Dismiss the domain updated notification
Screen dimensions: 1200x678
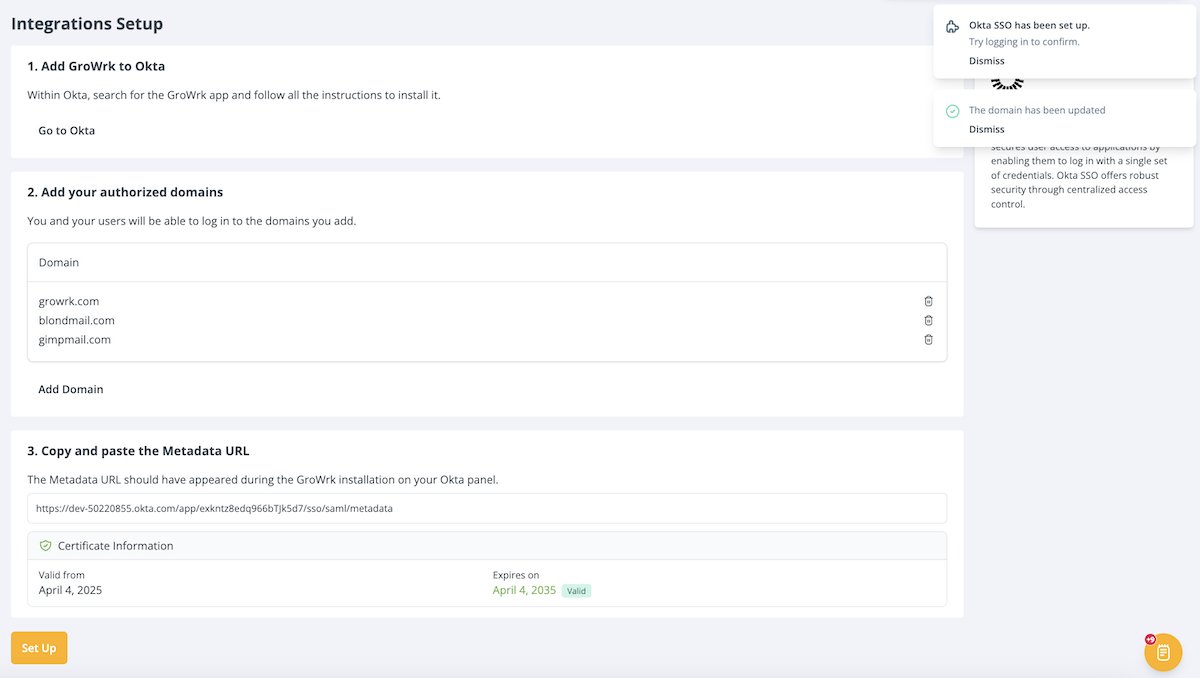click(986, 129)
